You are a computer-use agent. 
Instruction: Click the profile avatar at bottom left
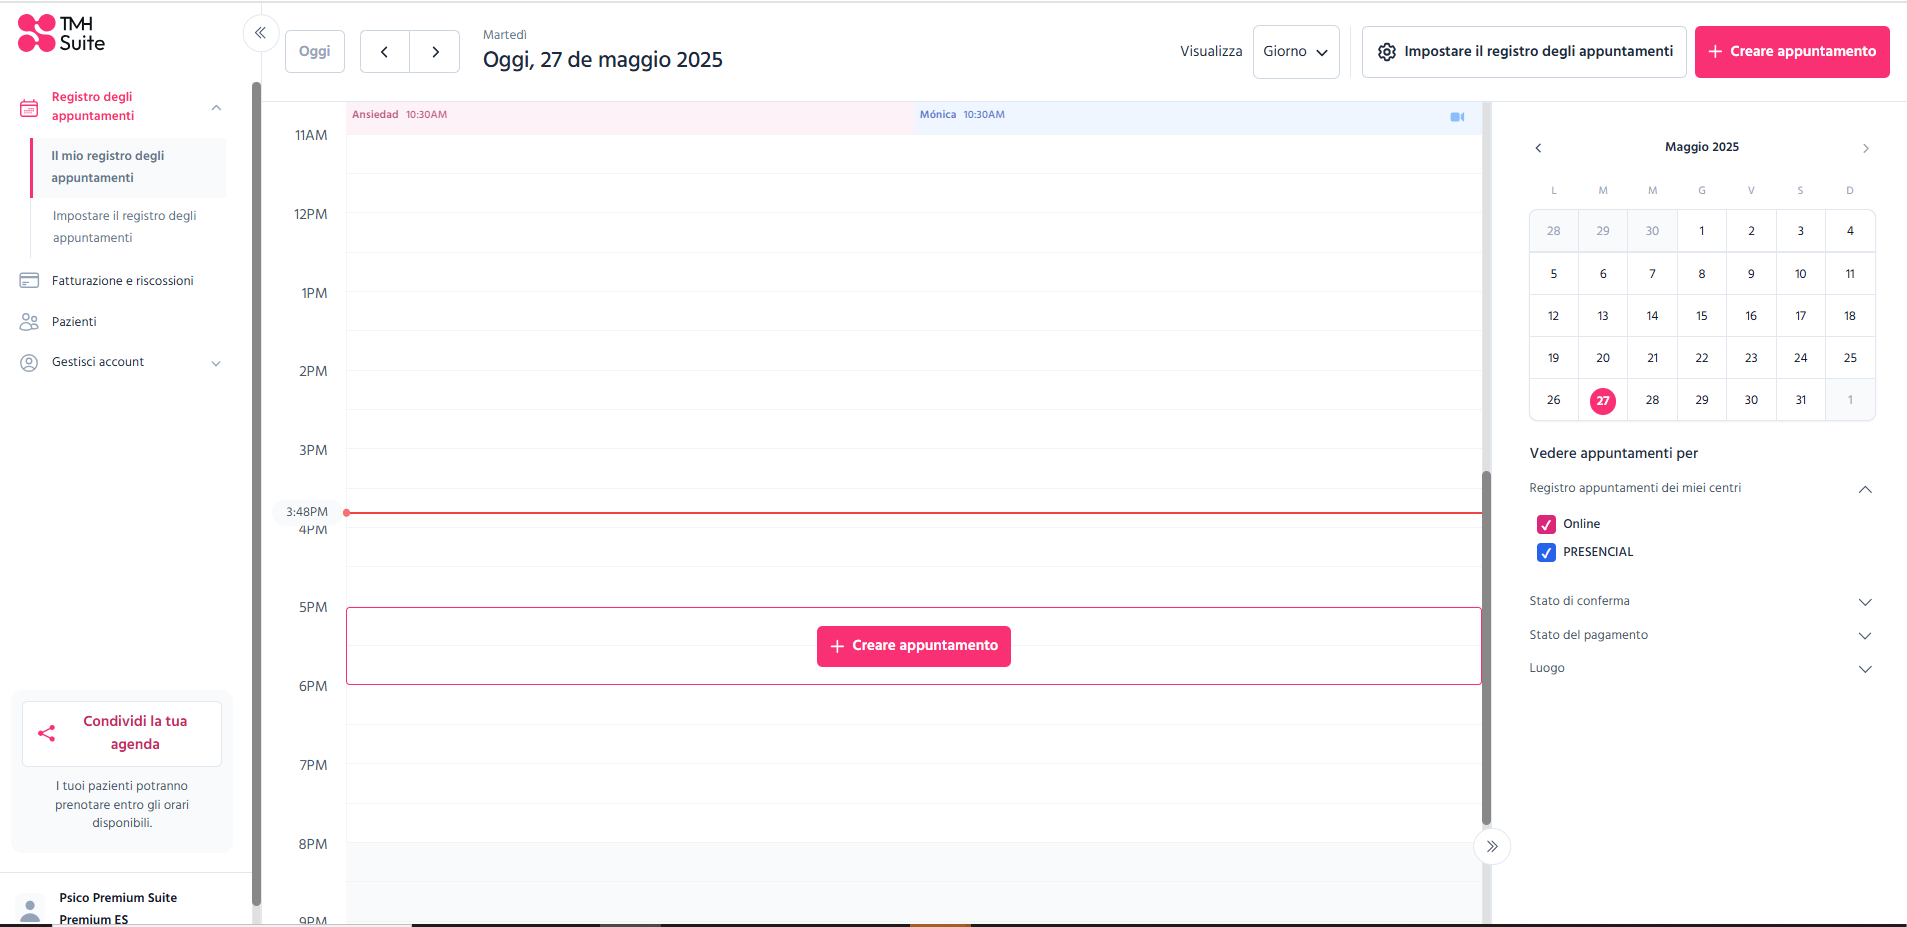pyautogui.click(x=31, y=908)
